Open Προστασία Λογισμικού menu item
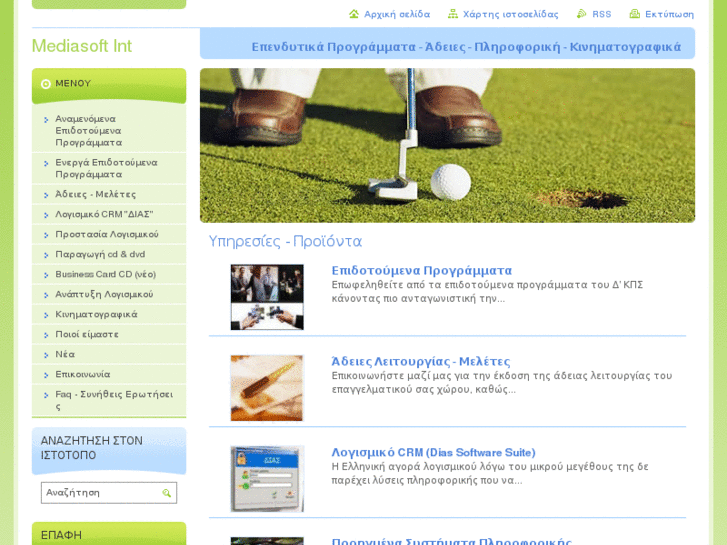727x545 pixels. 109,234
